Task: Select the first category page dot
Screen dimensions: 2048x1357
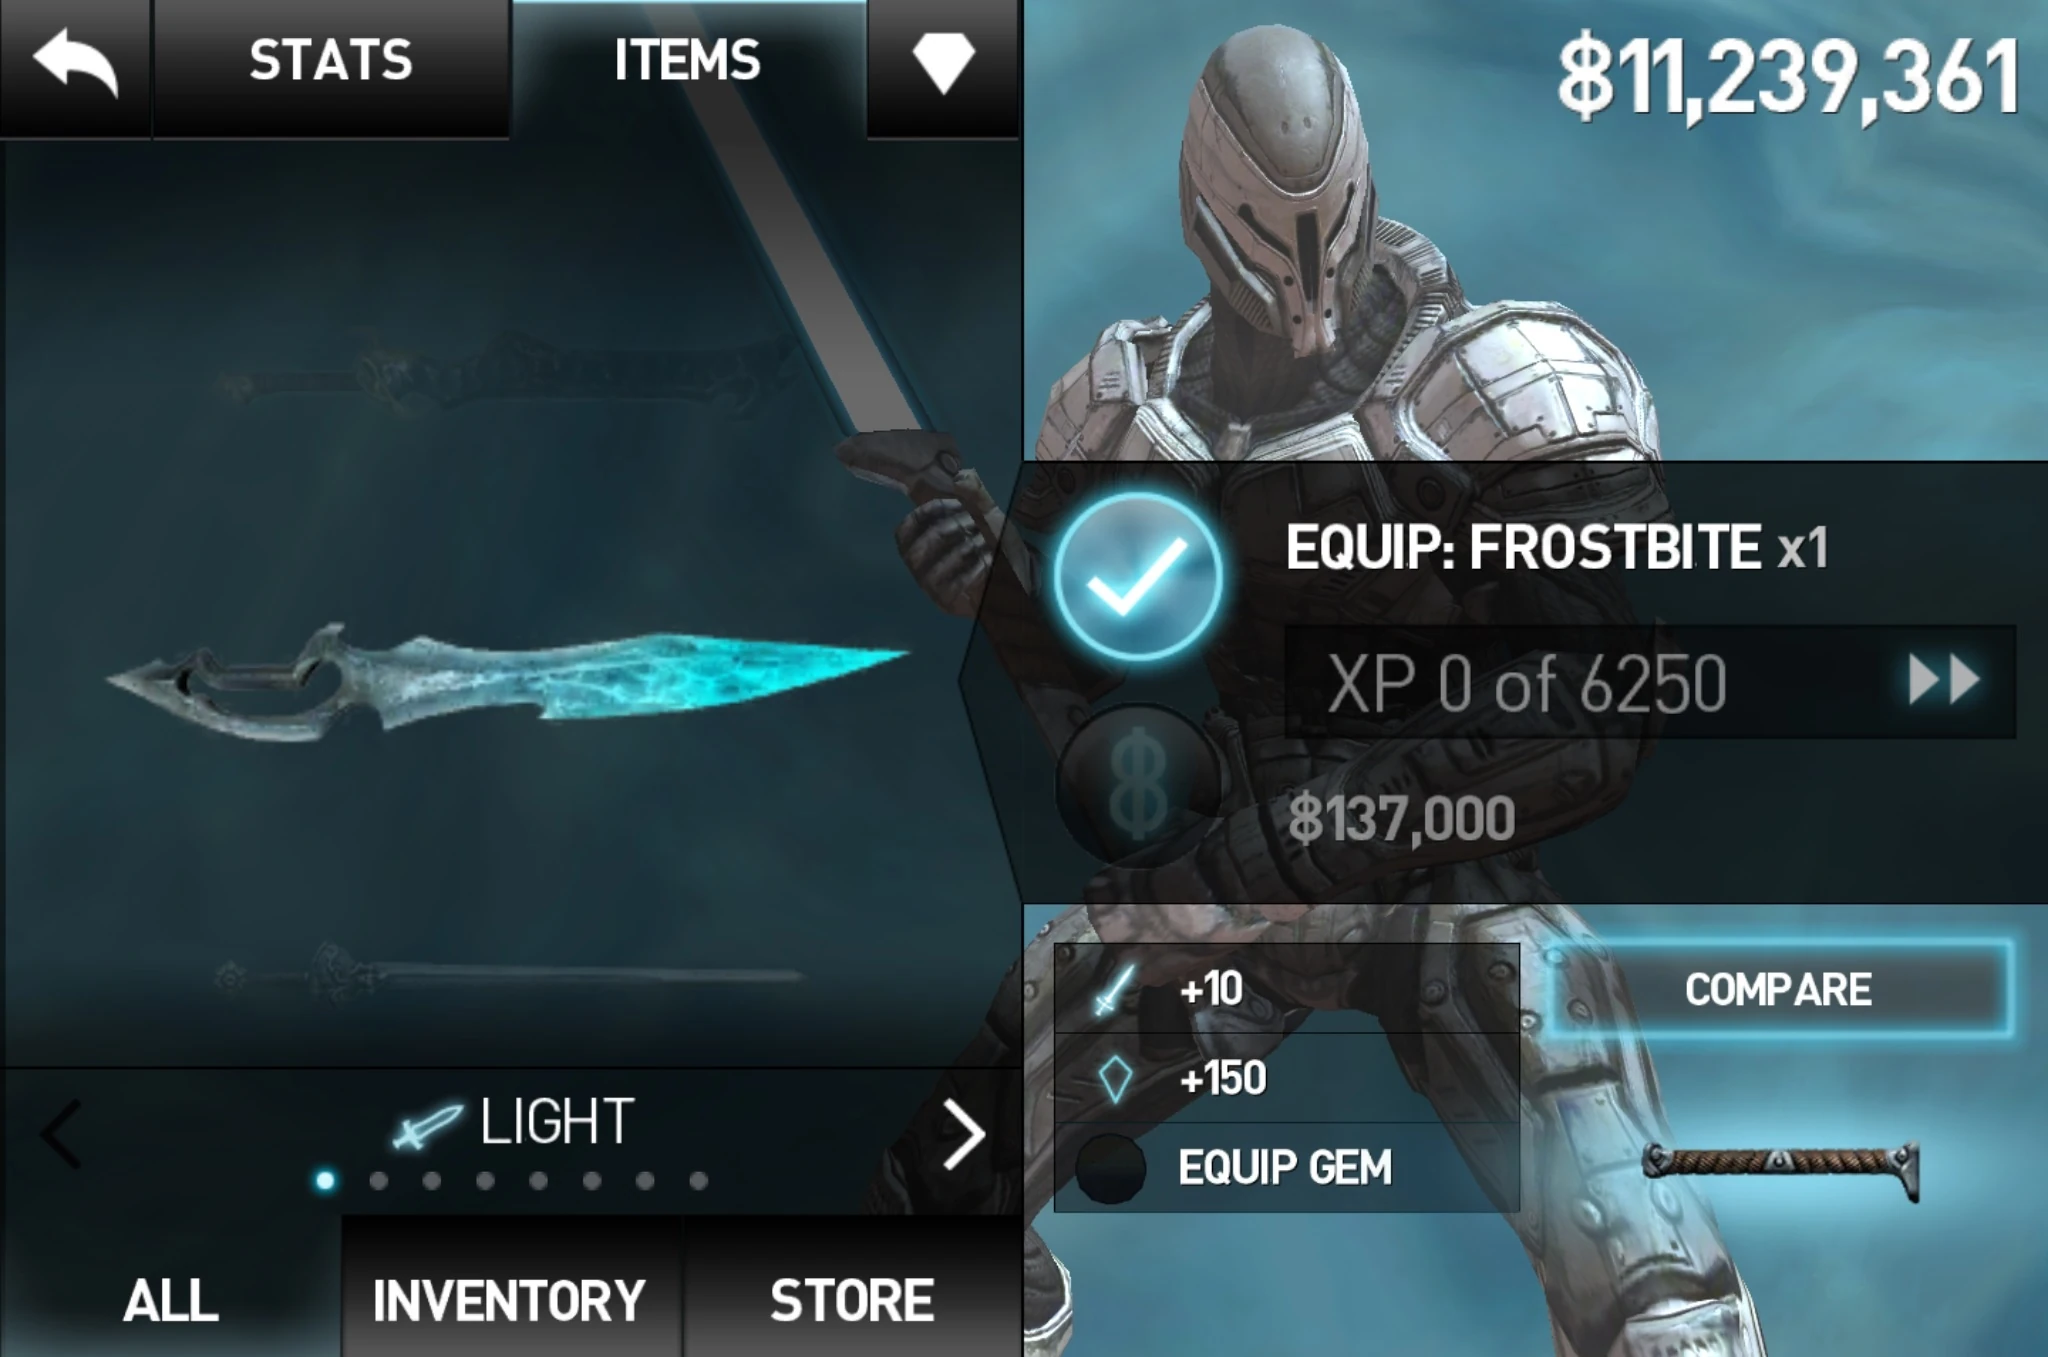Action: tap(325, 1181)
